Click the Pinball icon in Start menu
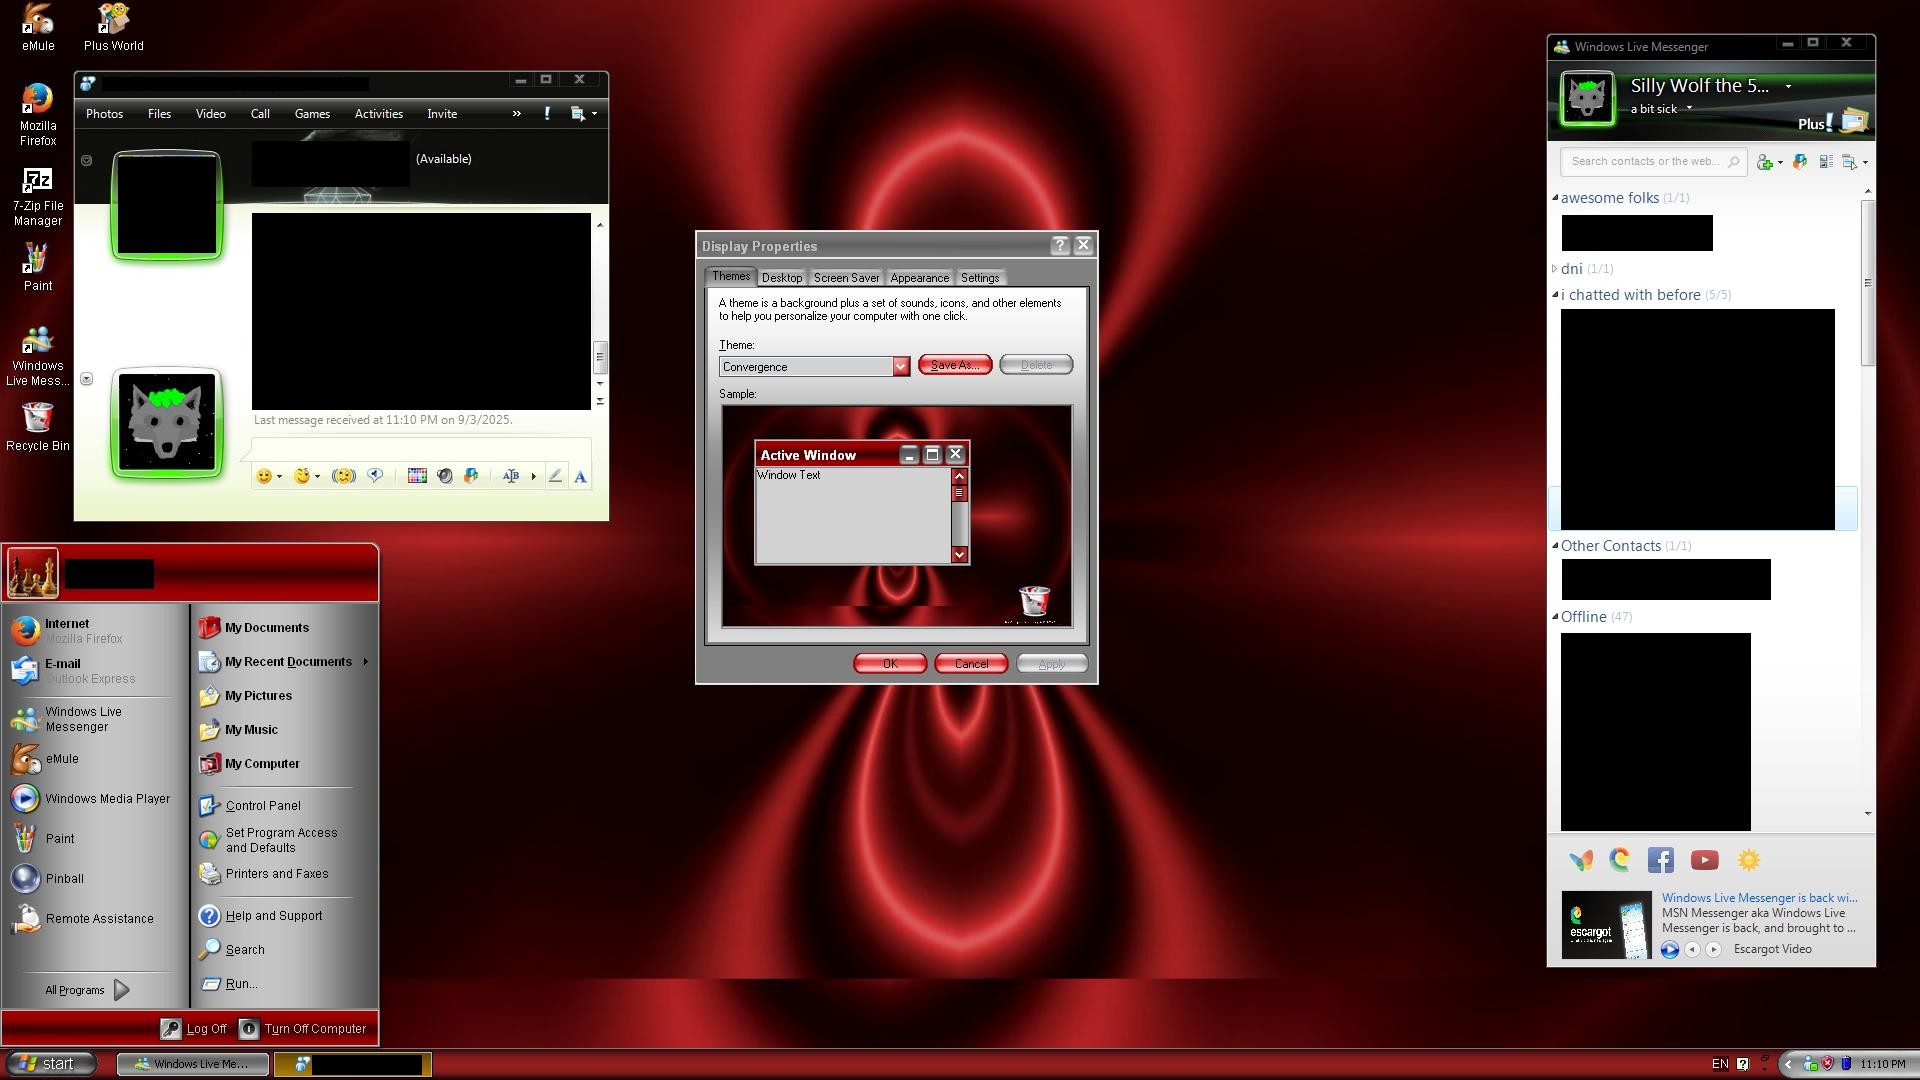The image size is (1920, 1080). 26,878
